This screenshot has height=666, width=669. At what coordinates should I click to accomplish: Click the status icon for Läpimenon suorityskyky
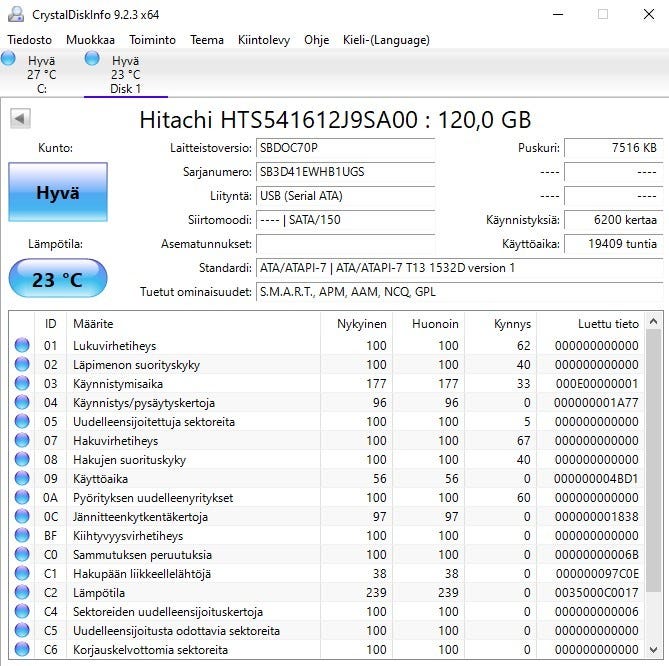22,364
